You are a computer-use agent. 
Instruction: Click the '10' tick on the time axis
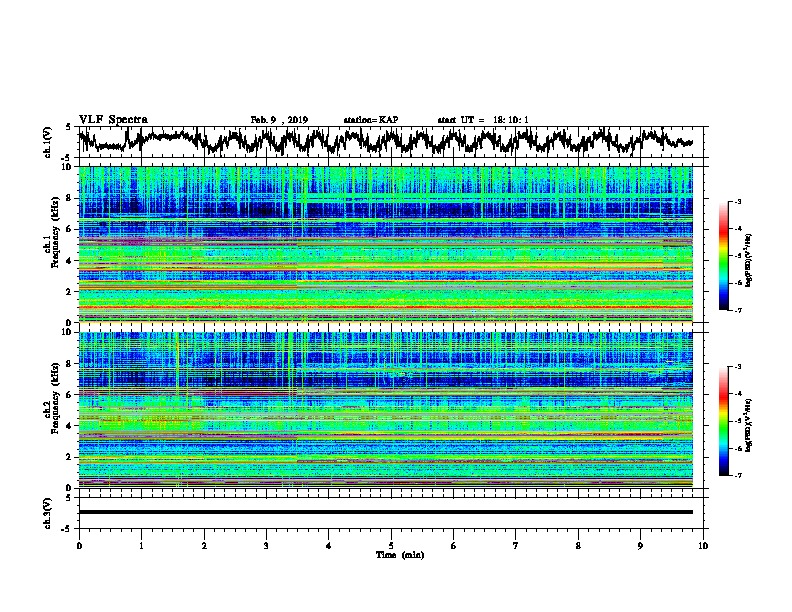point(703,546)
